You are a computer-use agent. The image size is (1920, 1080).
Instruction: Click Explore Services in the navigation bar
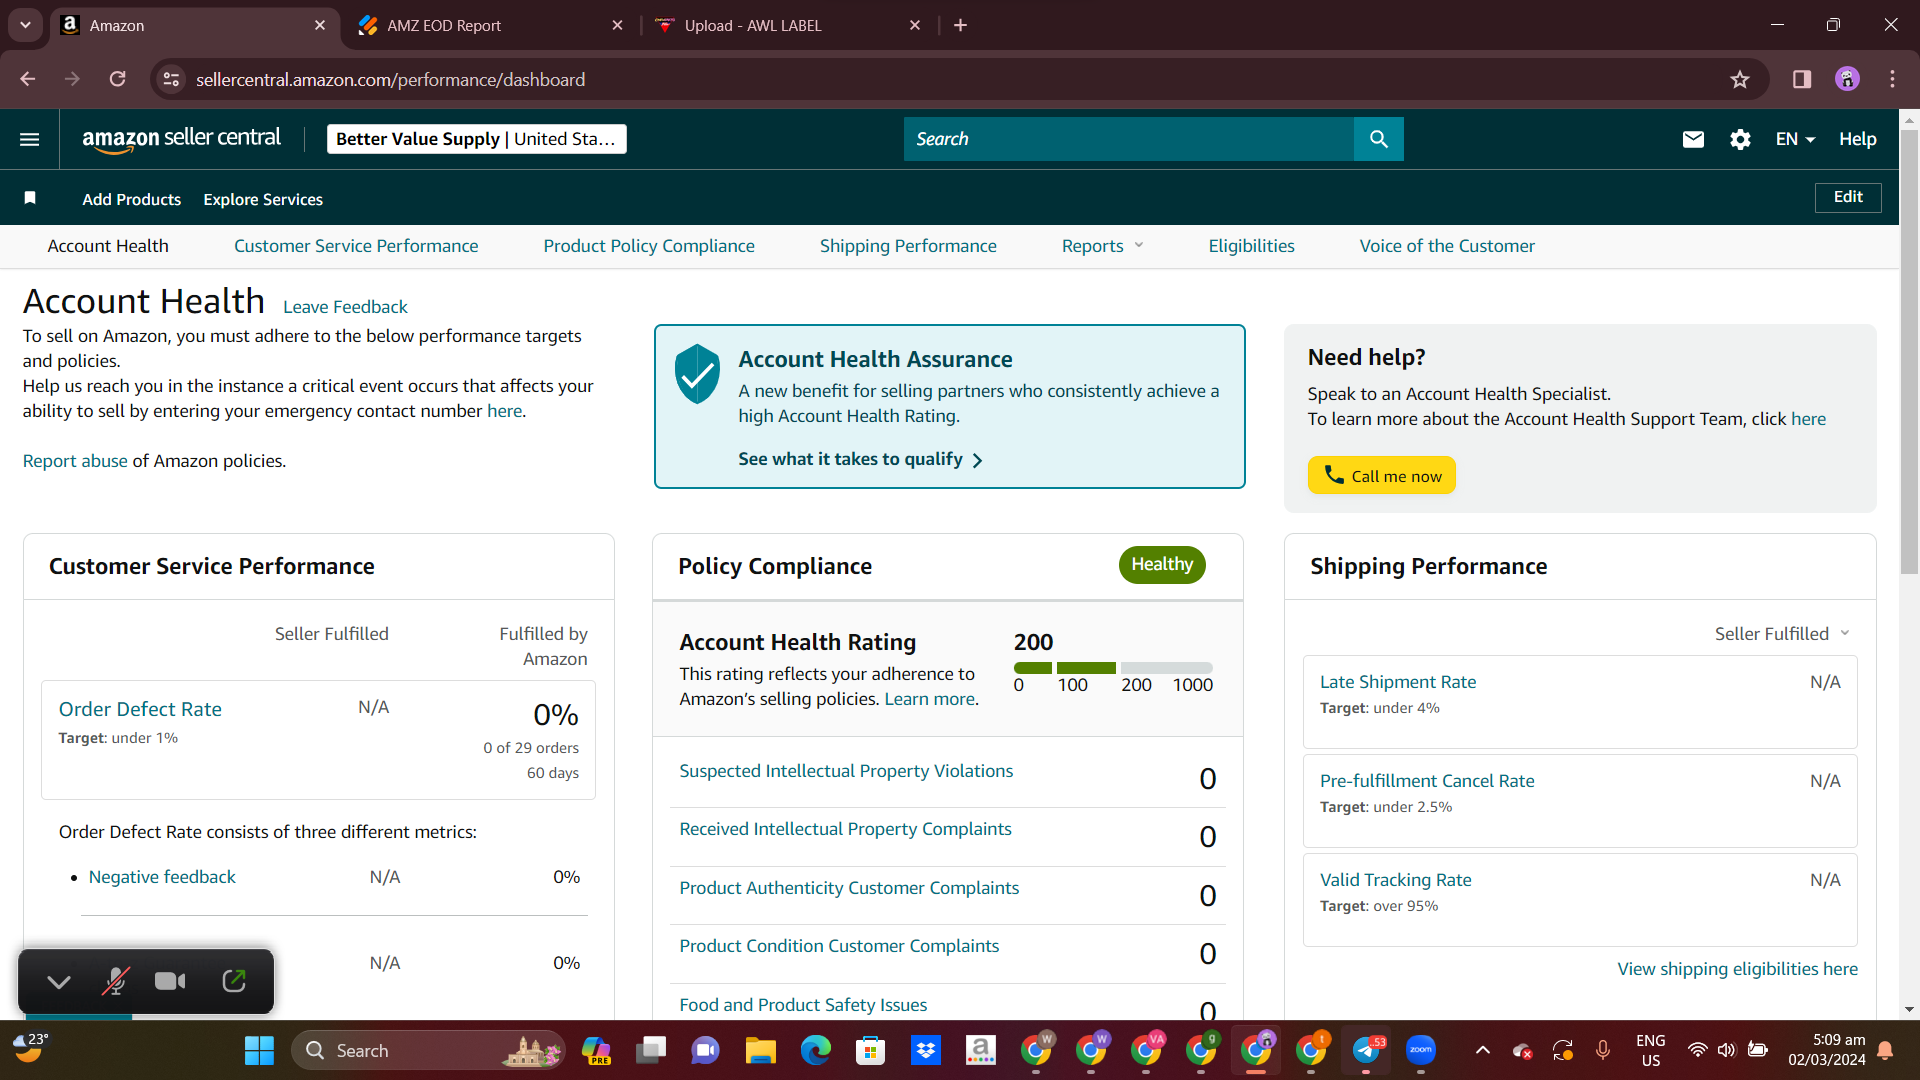pyautogui.click(x=263, y=199)
